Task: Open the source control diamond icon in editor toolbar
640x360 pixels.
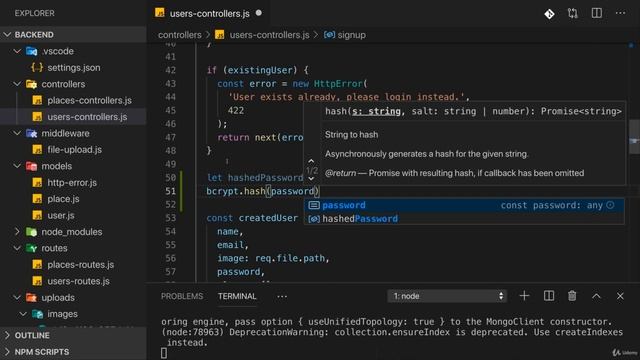Action: (549, 13)
